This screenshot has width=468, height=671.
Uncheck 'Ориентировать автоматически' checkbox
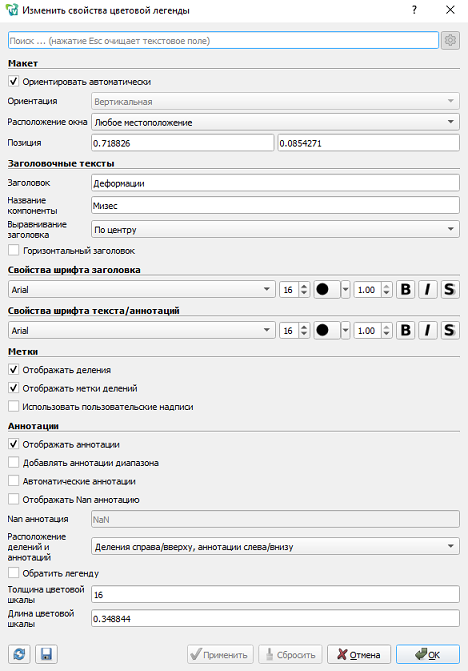[x=14, y=81]
